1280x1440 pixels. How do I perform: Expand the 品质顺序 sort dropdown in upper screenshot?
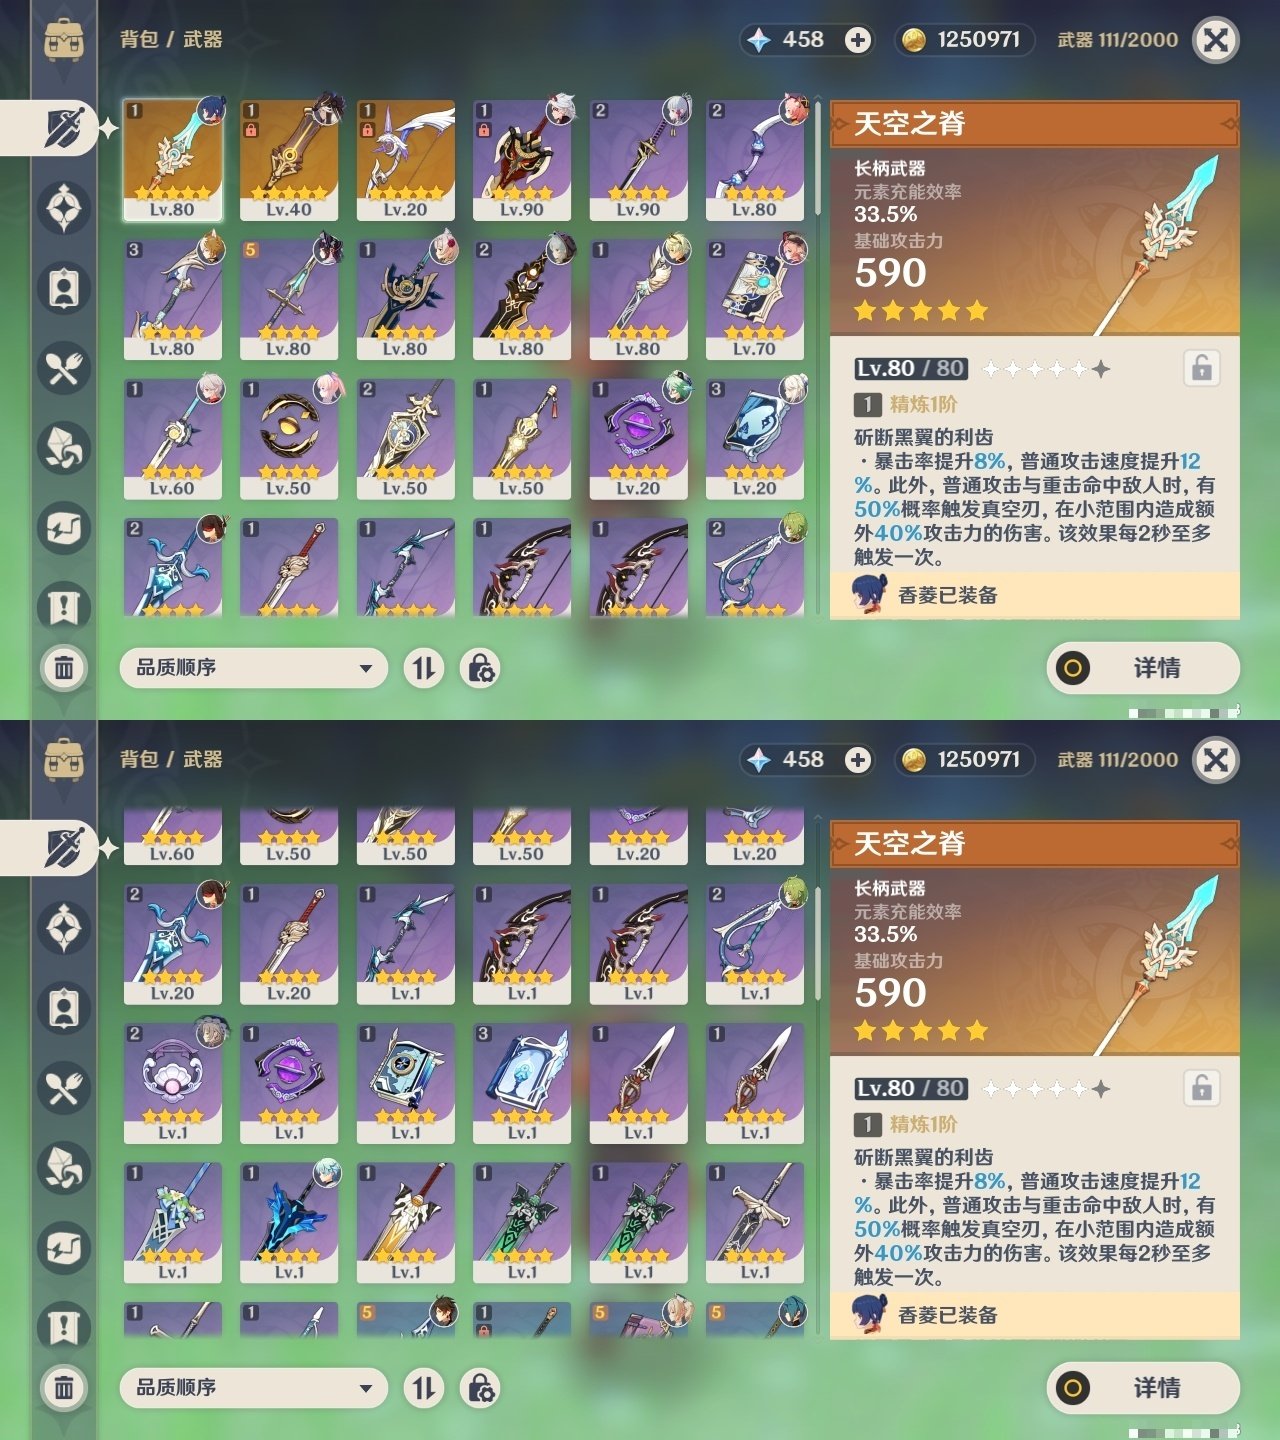[253, 668]
